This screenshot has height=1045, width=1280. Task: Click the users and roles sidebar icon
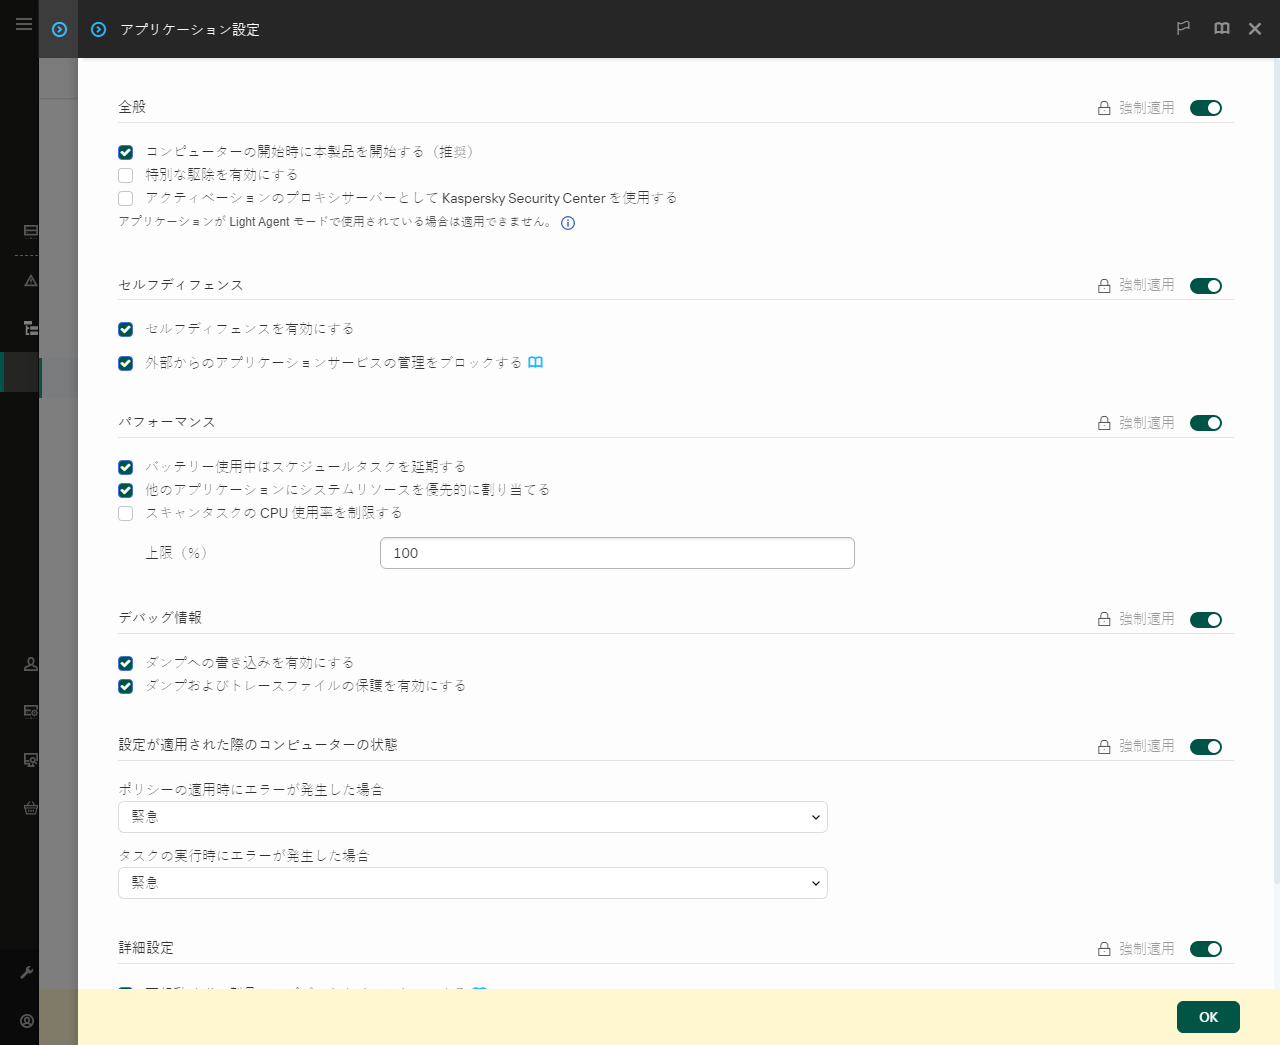[29, 663]
